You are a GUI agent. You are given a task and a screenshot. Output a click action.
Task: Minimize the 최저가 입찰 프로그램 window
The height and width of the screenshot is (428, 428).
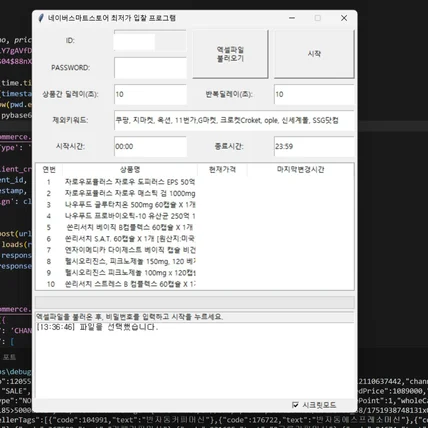292,18
